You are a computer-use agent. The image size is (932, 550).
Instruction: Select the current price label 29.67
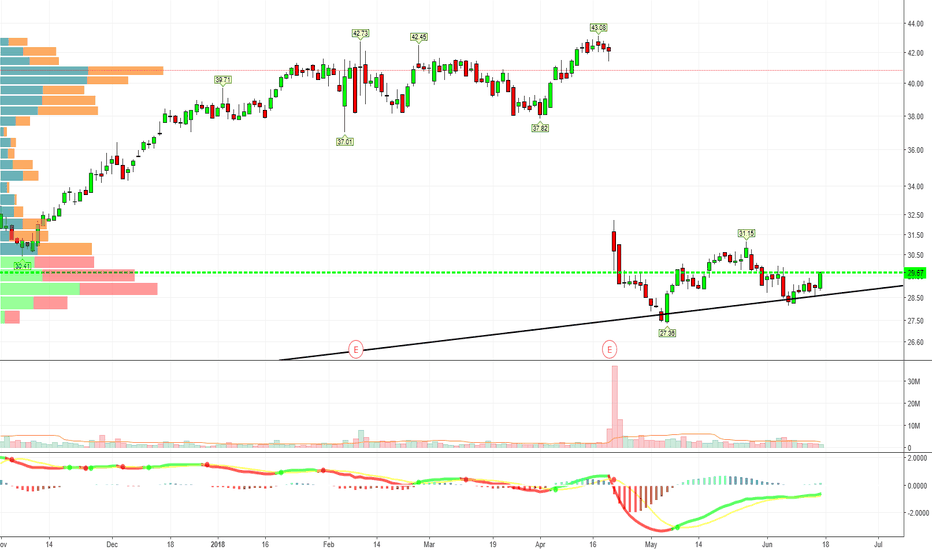(915, 273)
